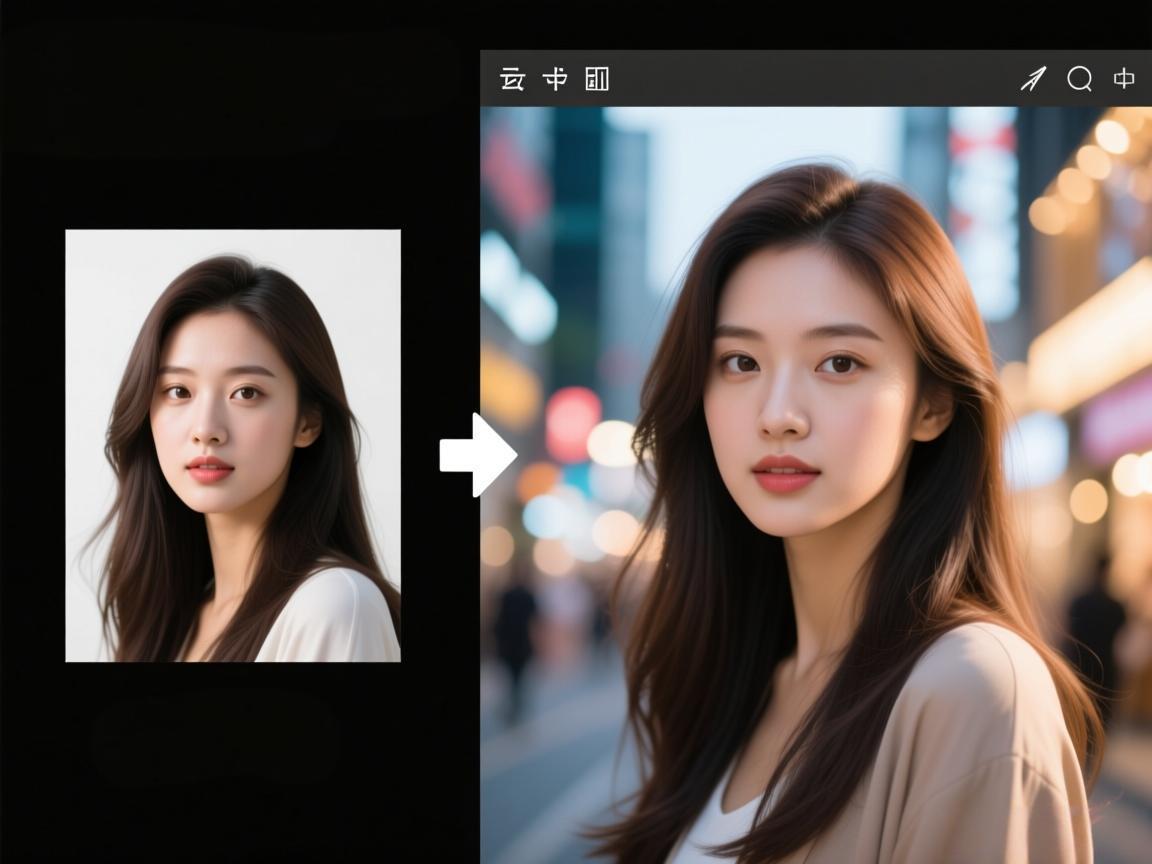The image size is (1152, 864).
Task: Click the second icon in the top-left toolbar
Action: coord(555,79)
